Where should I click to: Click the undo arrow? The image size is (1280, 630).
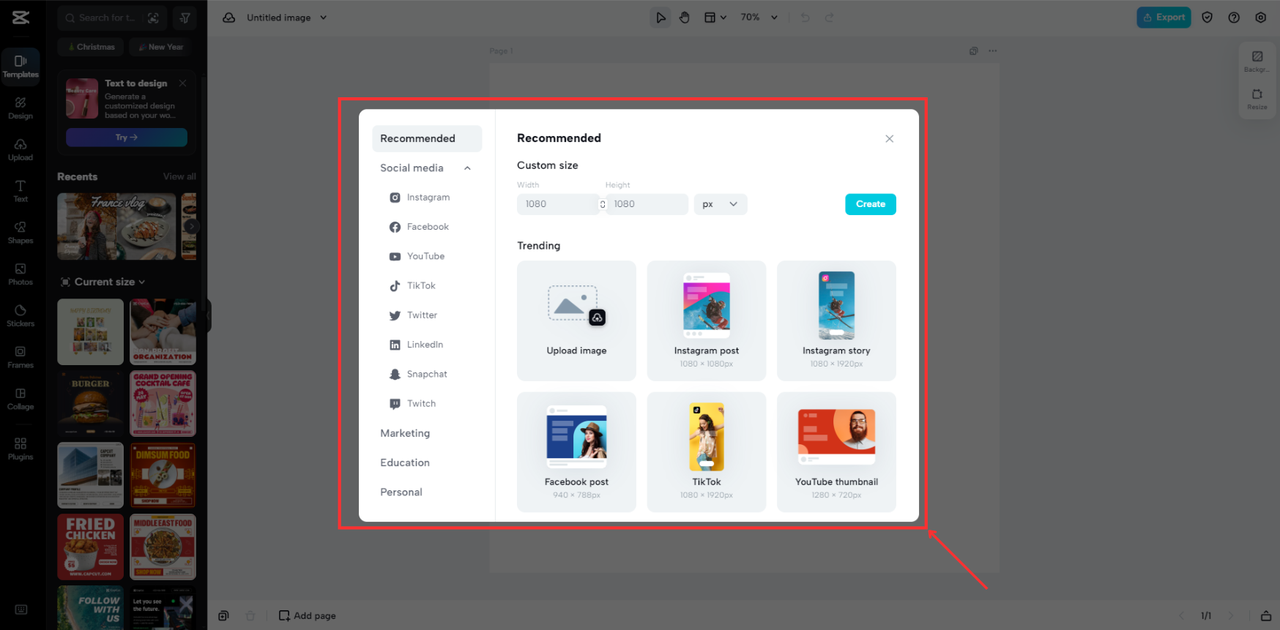coord(805,17)
